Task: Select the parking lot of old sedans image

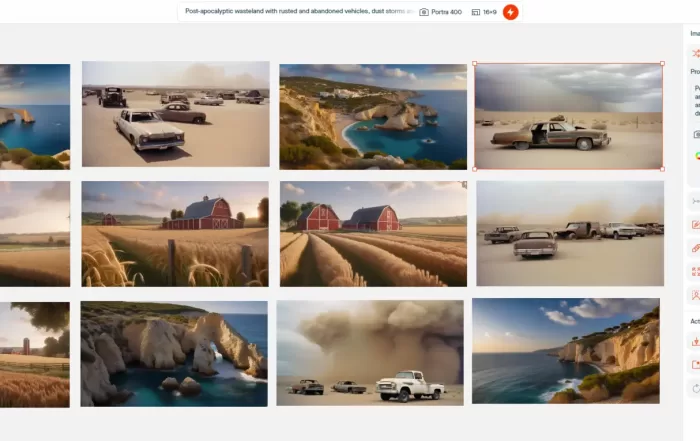Action: pyautogui.click(x=175, y=114)
